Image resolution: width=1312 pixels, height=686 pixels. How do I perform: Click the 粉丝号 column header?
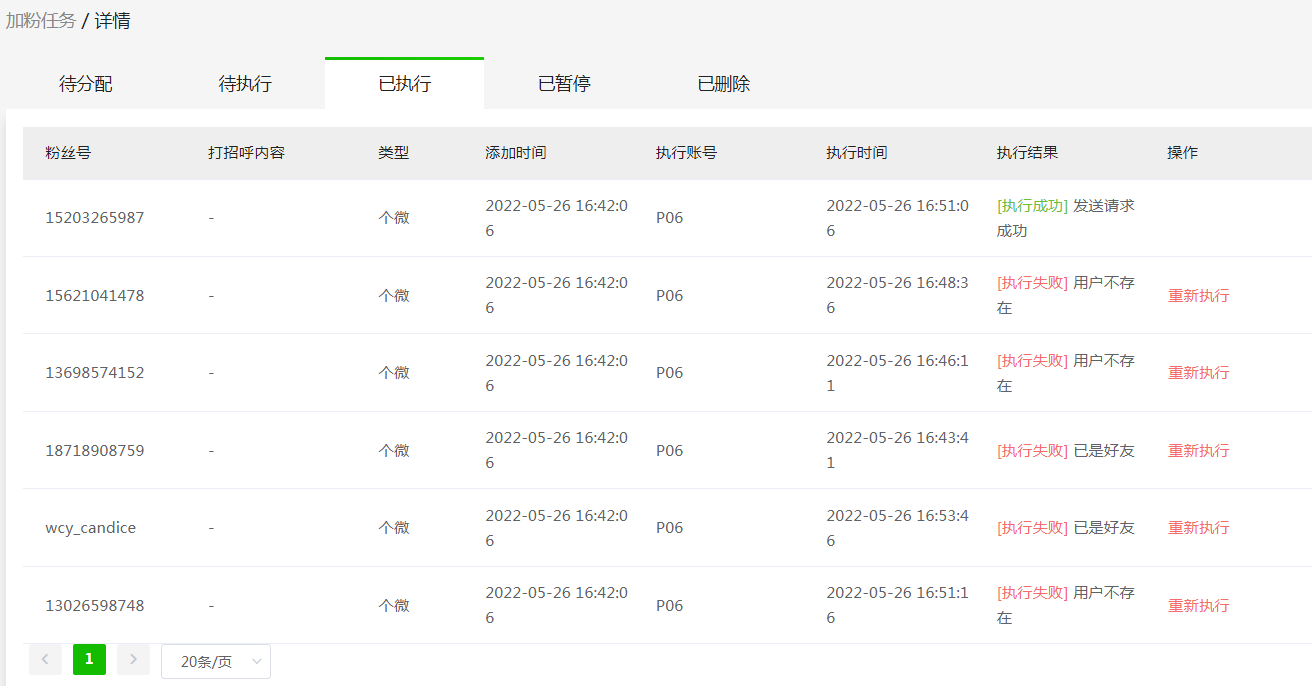(68, 153)
